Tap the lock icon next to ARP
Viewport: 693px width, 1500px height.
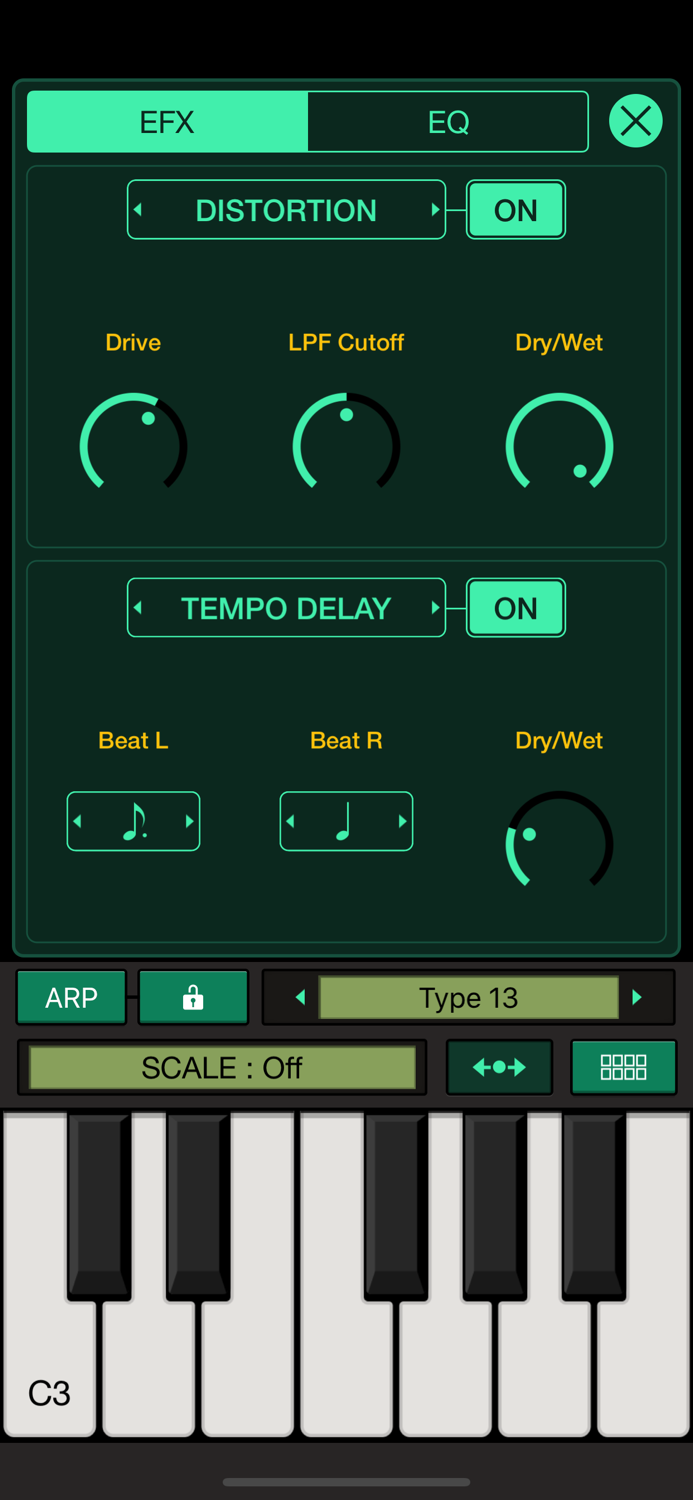[193, 997]
